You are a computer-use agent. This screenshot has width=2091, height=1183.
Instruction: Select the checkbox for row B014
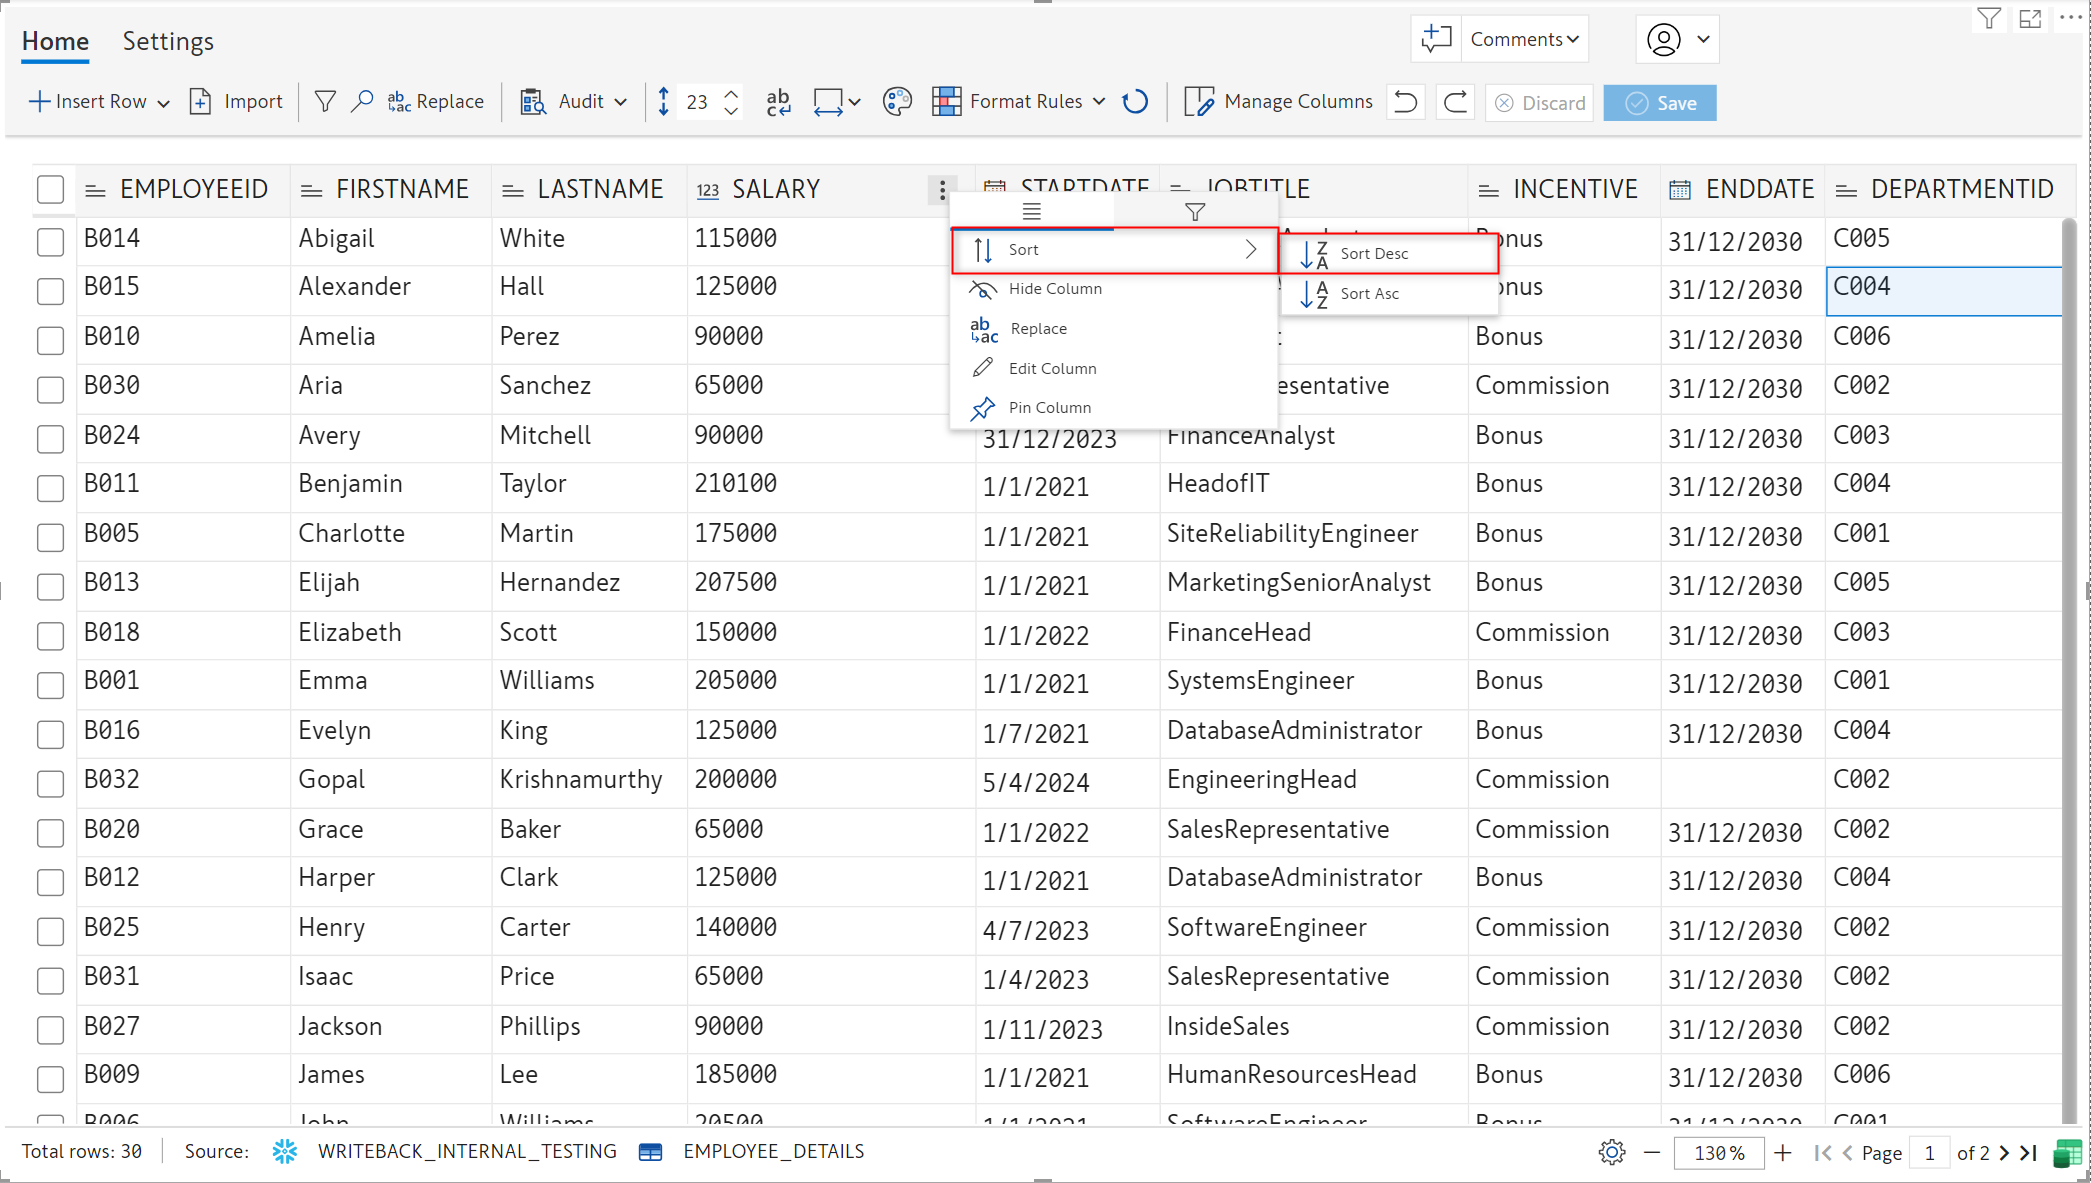(50, 241)
